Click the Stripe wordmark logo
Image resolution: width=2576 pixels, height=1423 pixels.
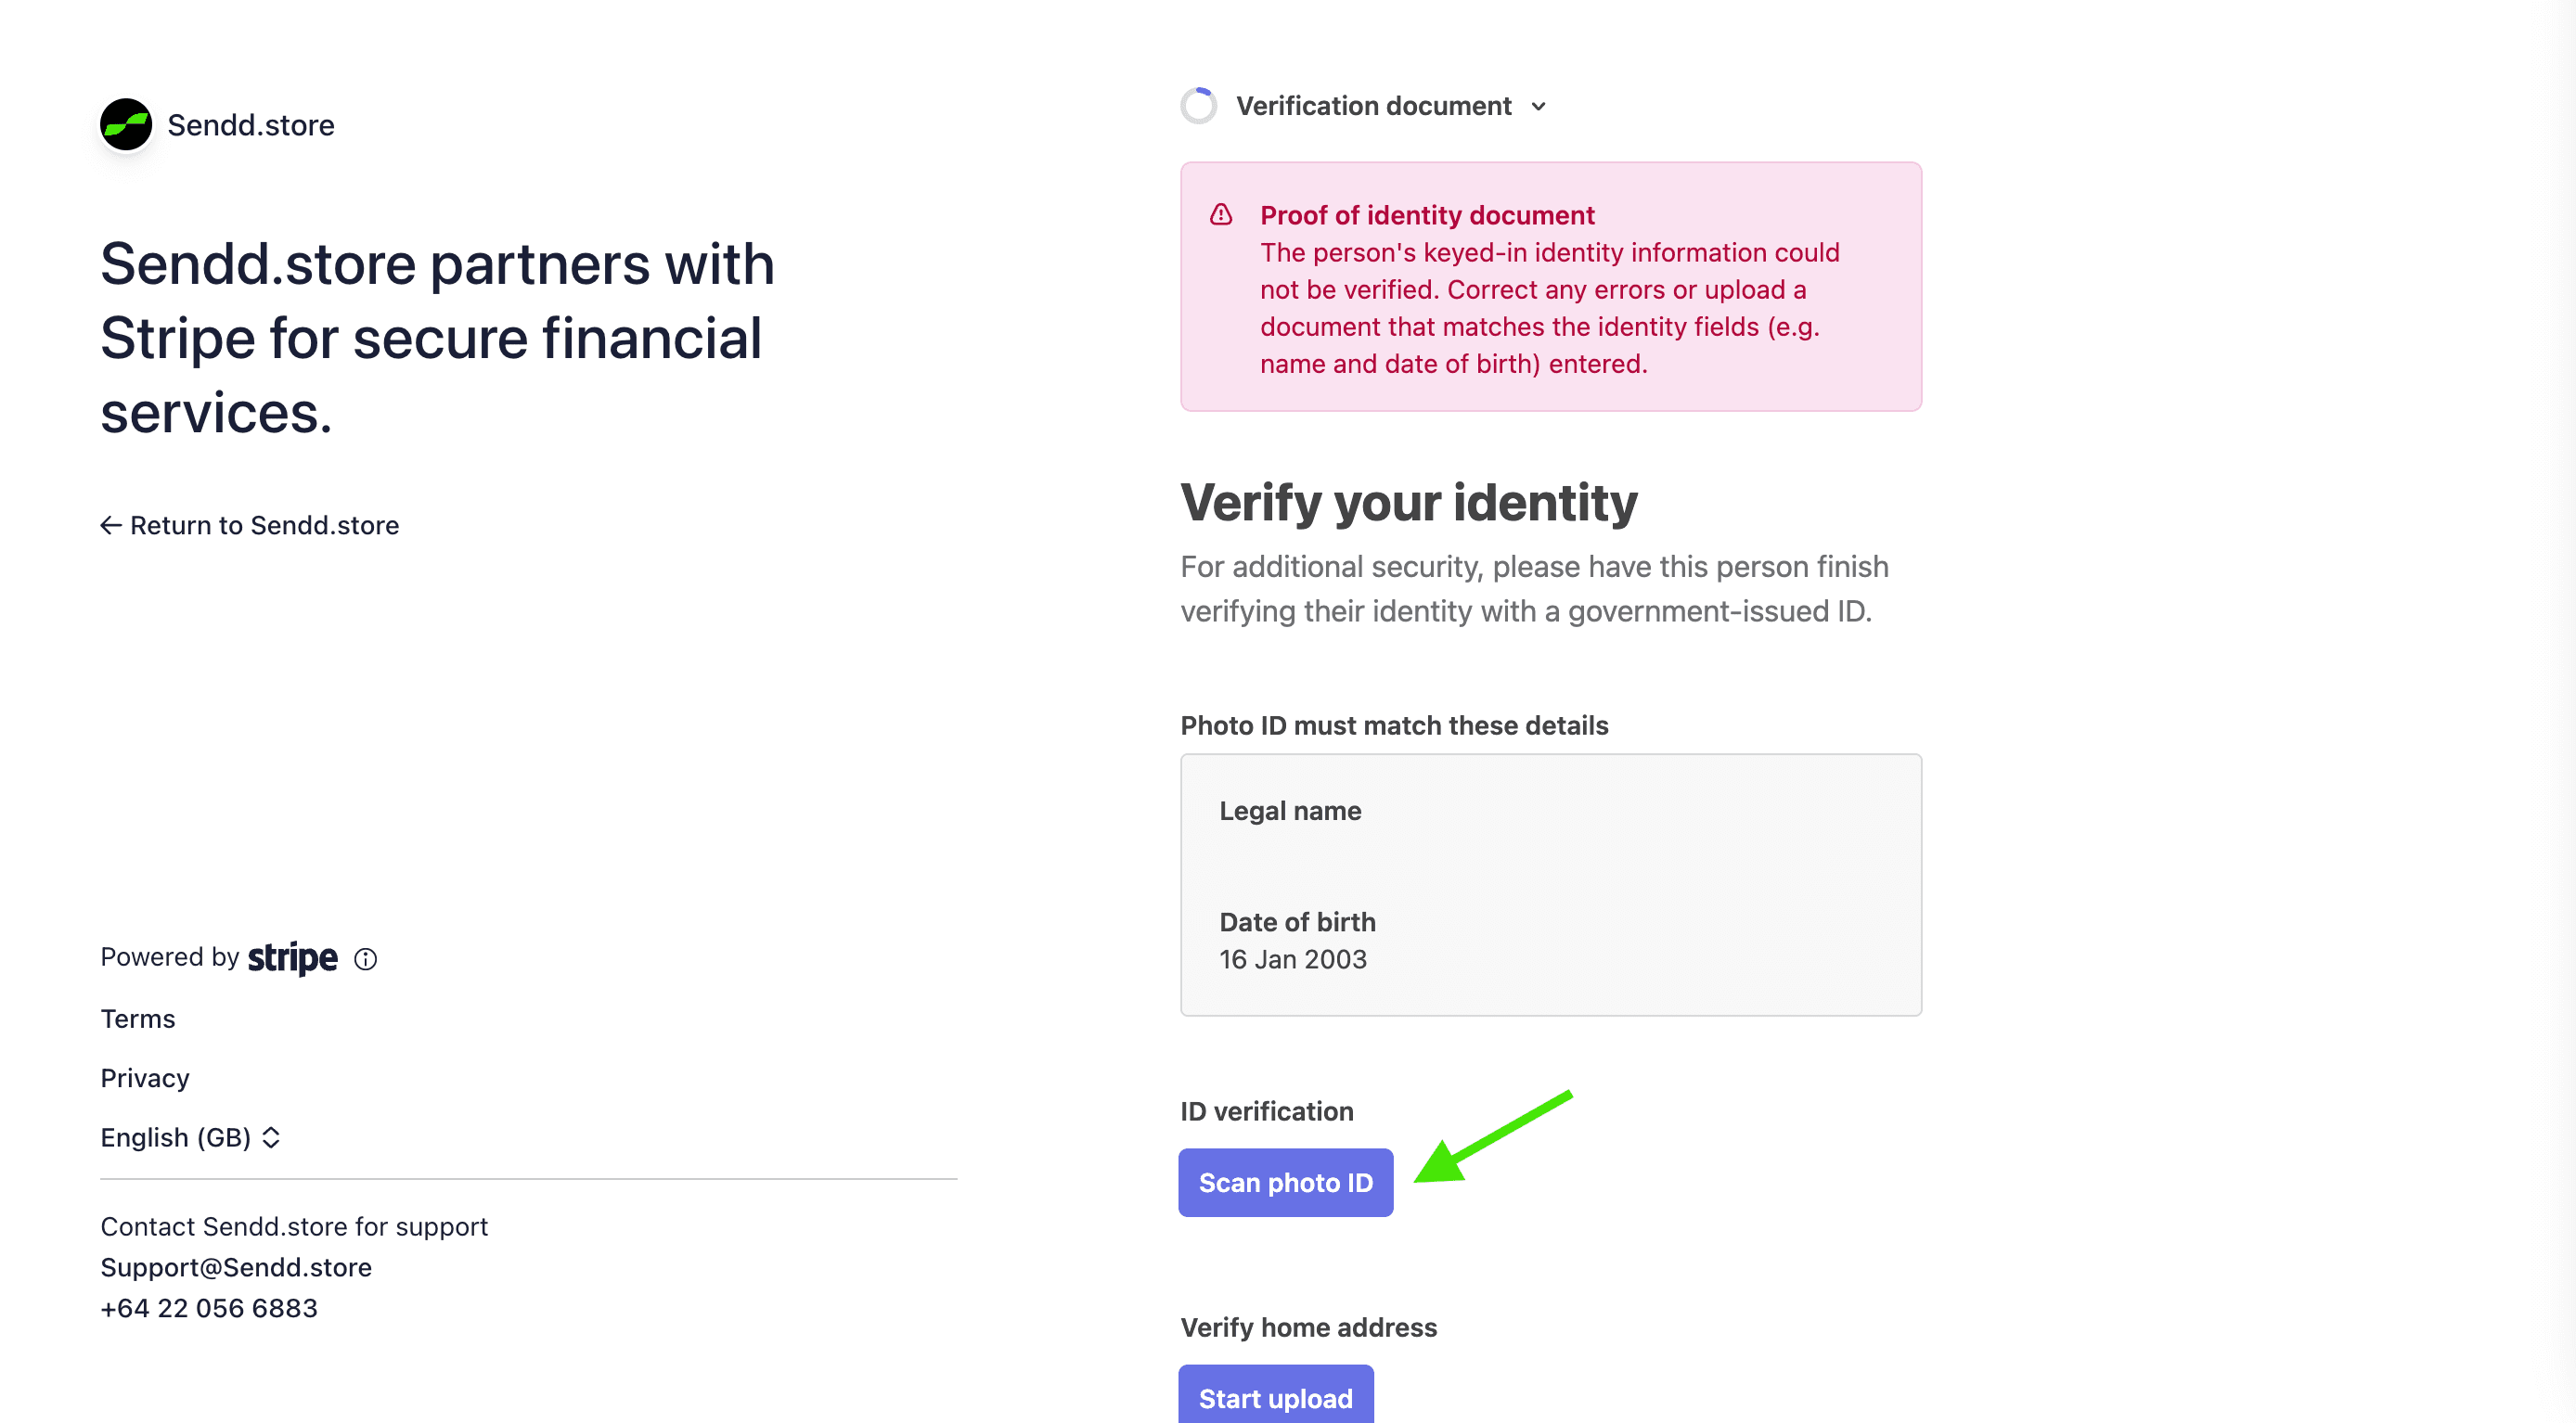point(293,958)
